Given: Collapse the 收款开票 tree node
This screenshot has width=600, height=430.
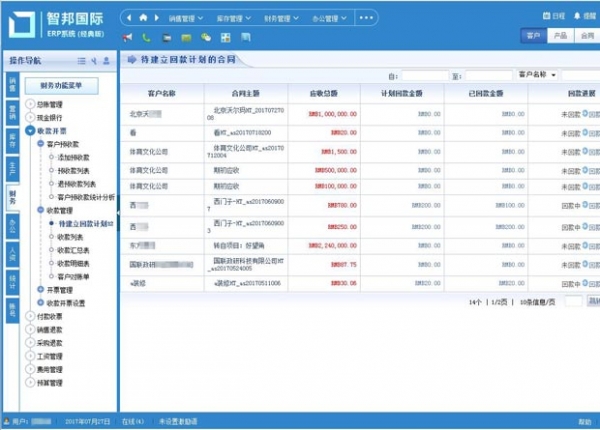Looking at the screenshot, I should coord(30,130).
